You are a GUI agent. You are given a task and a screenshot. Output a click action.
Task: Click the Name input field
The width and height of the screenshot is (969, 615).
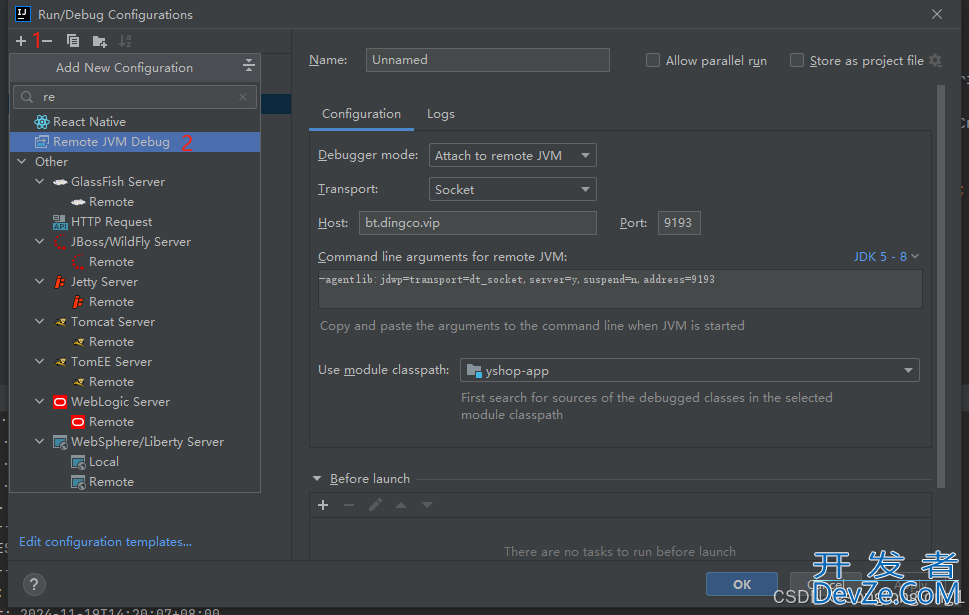pyautogui.click(x=488, y=60)
